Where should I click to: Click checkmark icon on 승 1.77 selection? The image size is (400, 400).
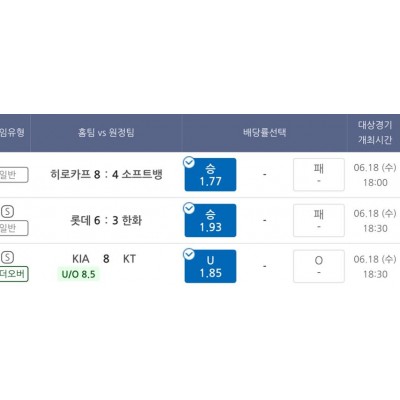click(x=189, y=163)
